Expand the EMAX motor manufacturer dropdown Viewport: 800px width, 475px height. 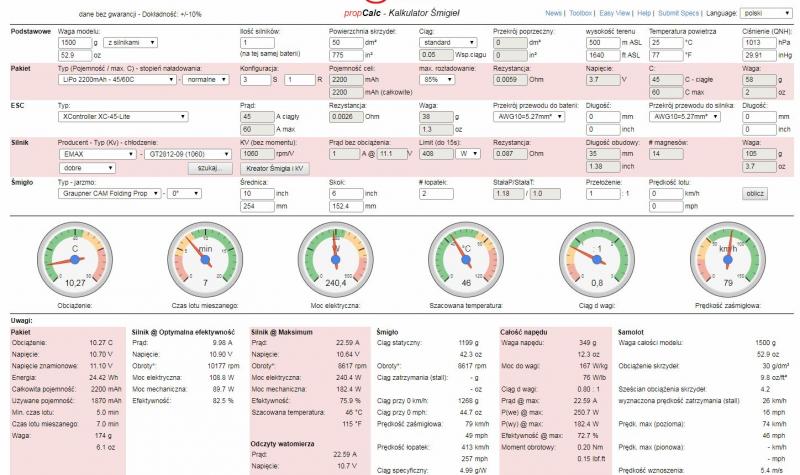98,155
